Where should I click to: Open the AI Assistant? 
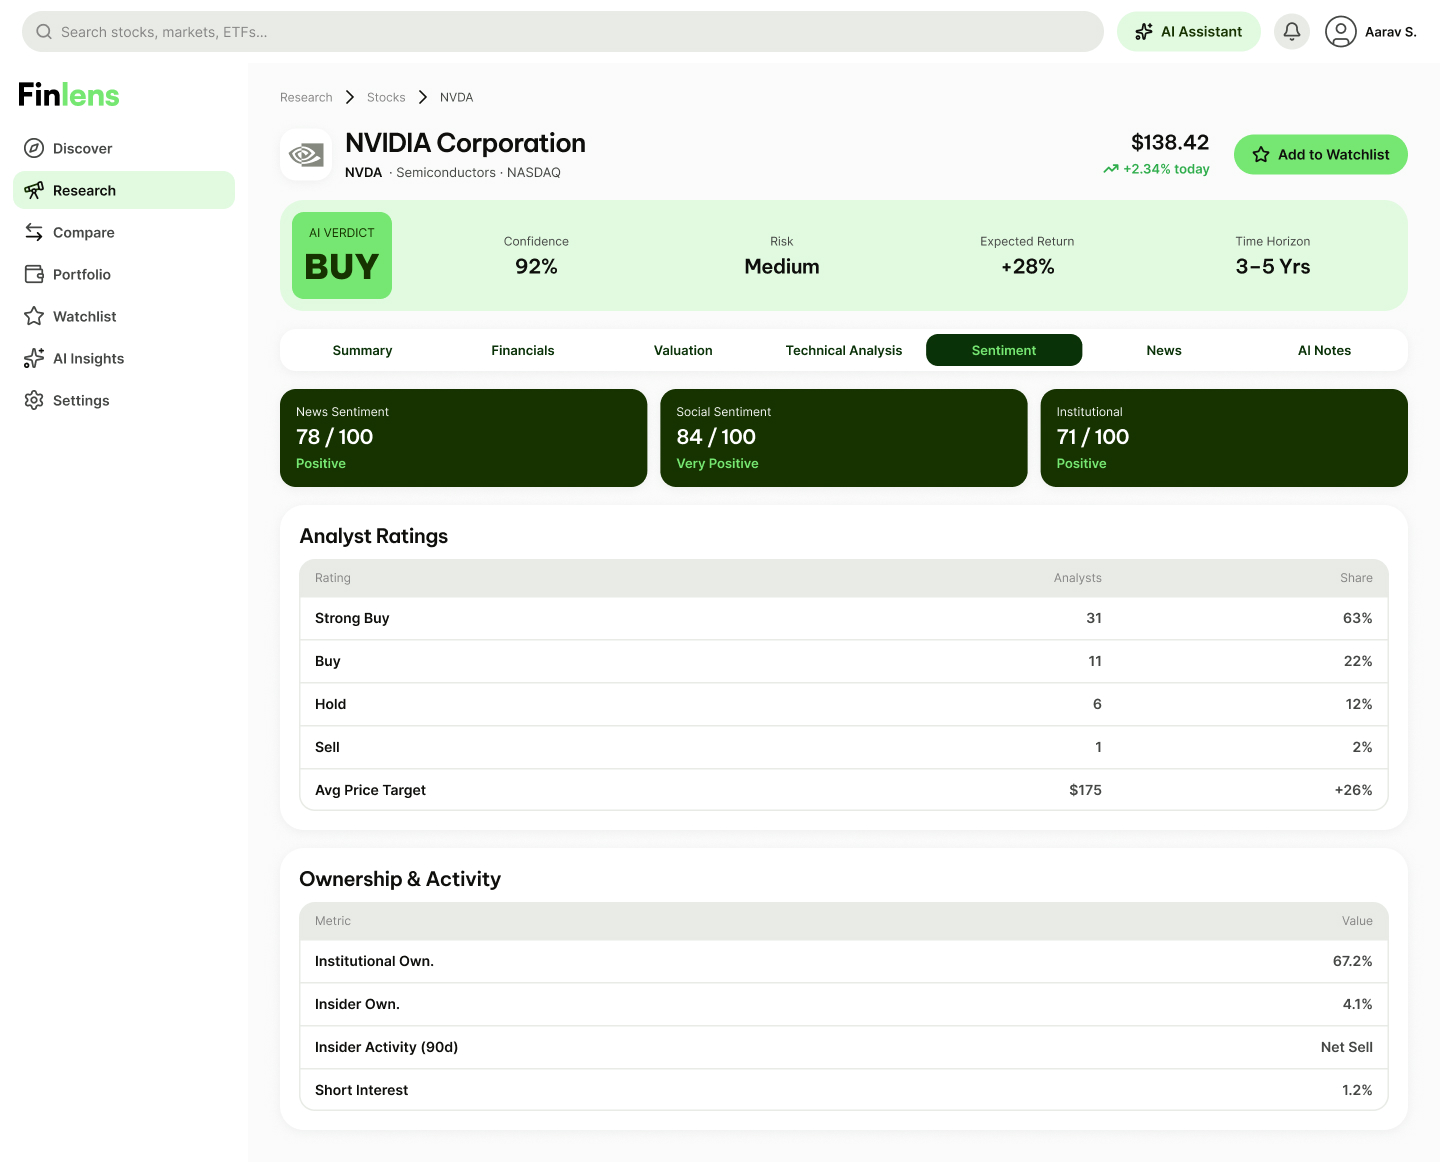click(1189, 32)
